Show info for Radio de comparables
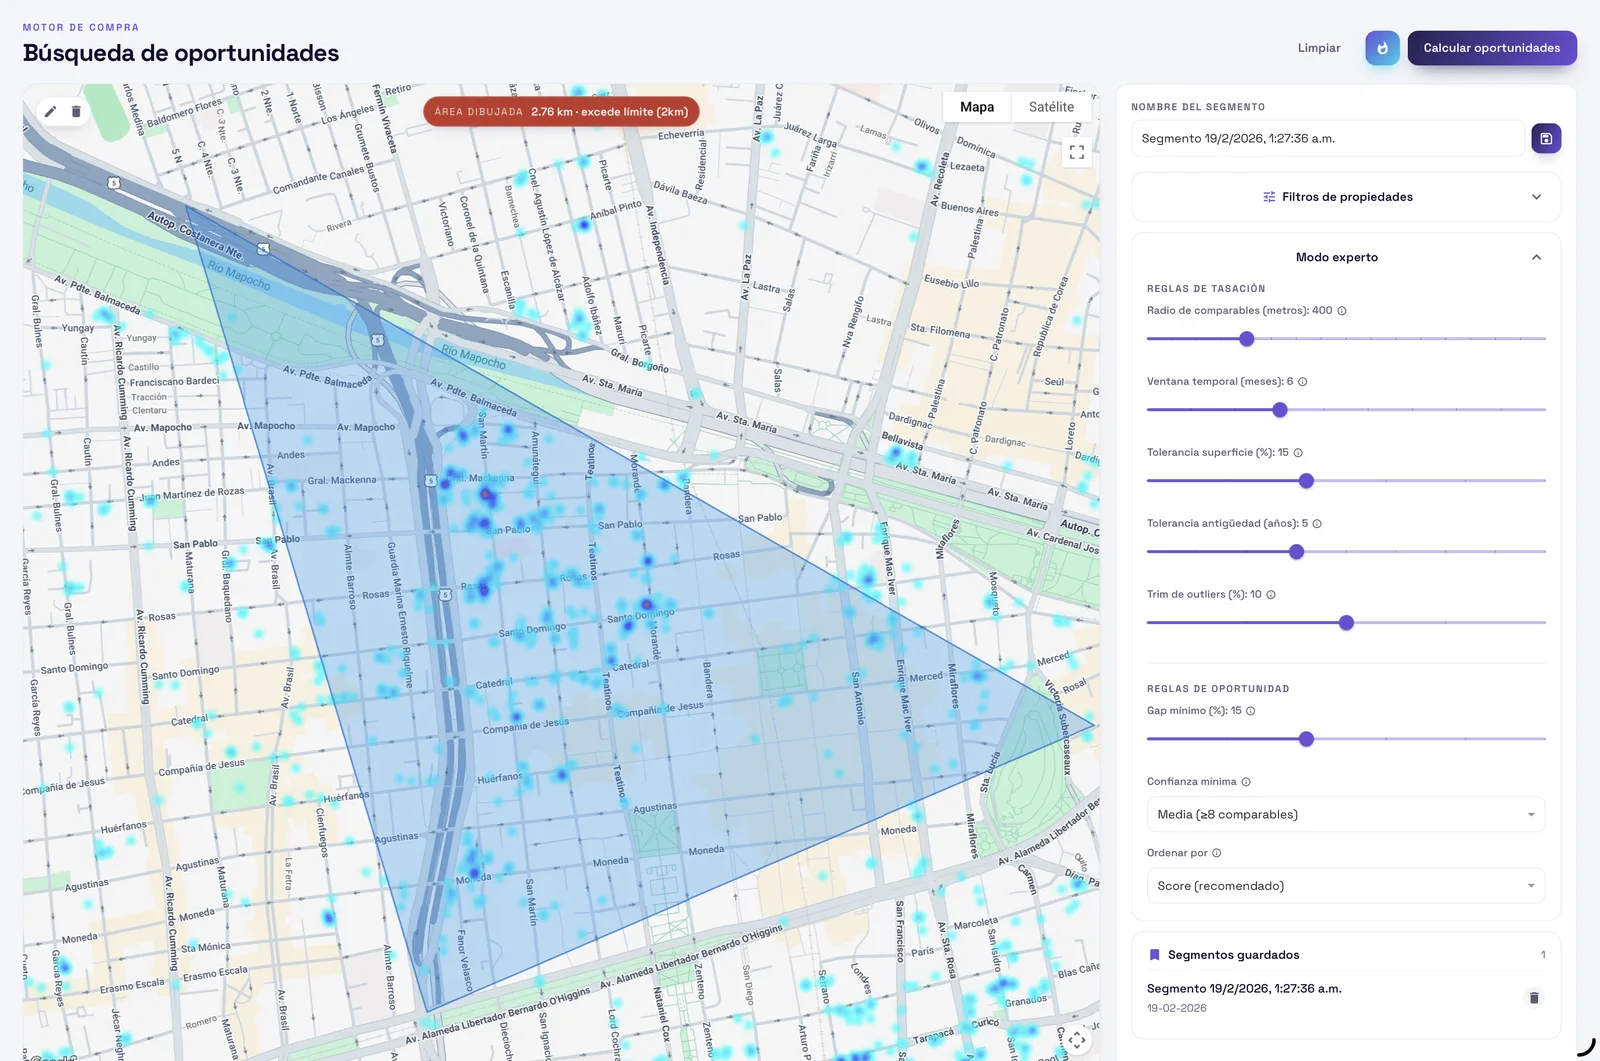 click(x=1342, y=311)
